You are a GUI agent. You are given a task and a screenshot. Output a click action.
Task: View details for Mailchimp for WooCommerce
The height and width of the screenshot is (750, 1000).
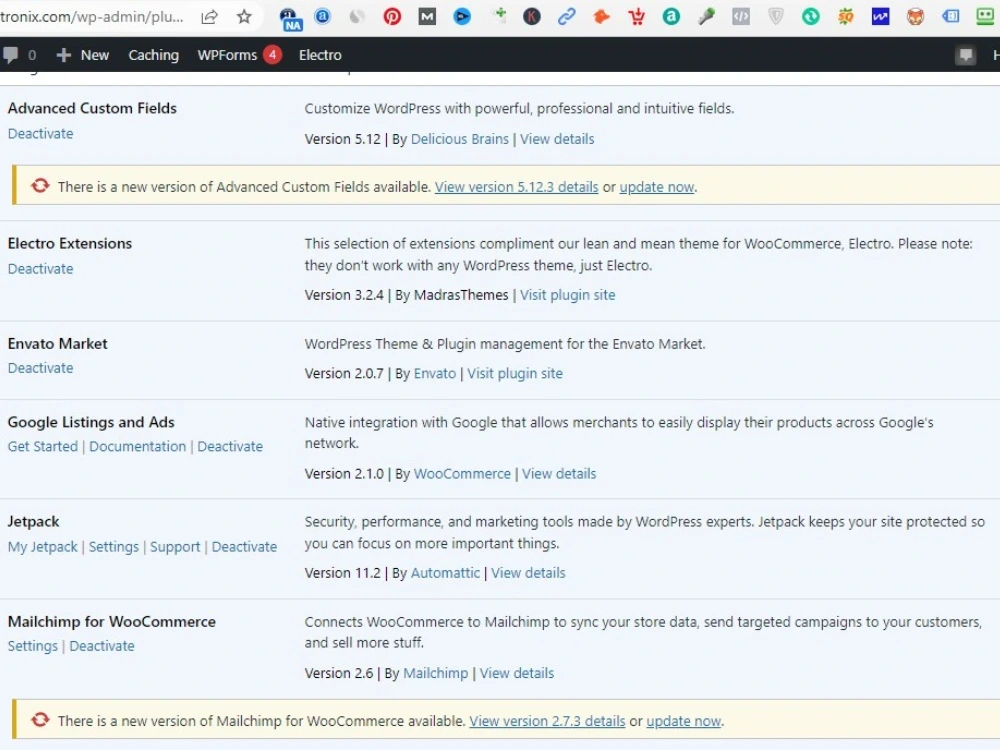[x=517, y=673]
